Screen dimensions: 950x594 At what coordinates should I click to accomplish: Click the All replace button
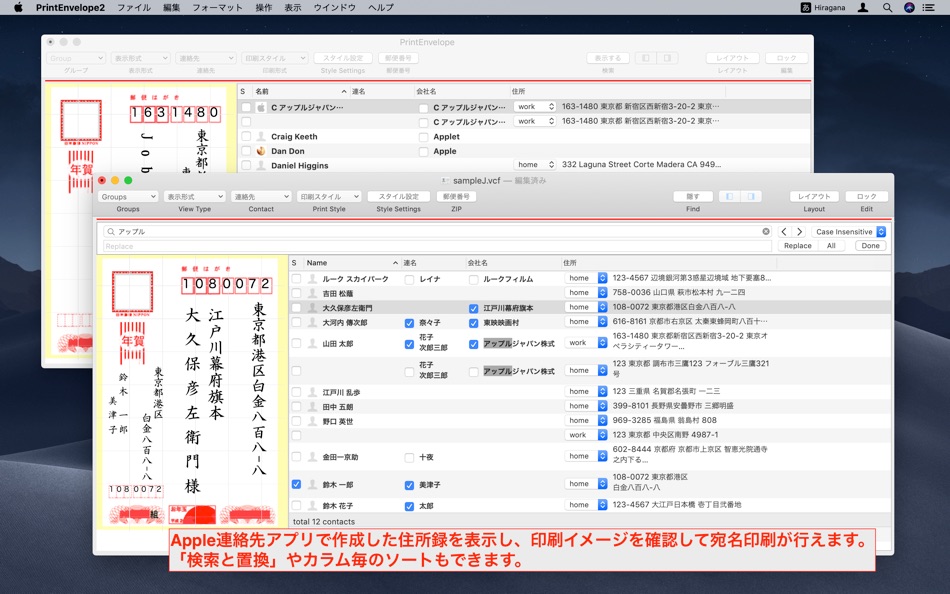coord(831,245)
